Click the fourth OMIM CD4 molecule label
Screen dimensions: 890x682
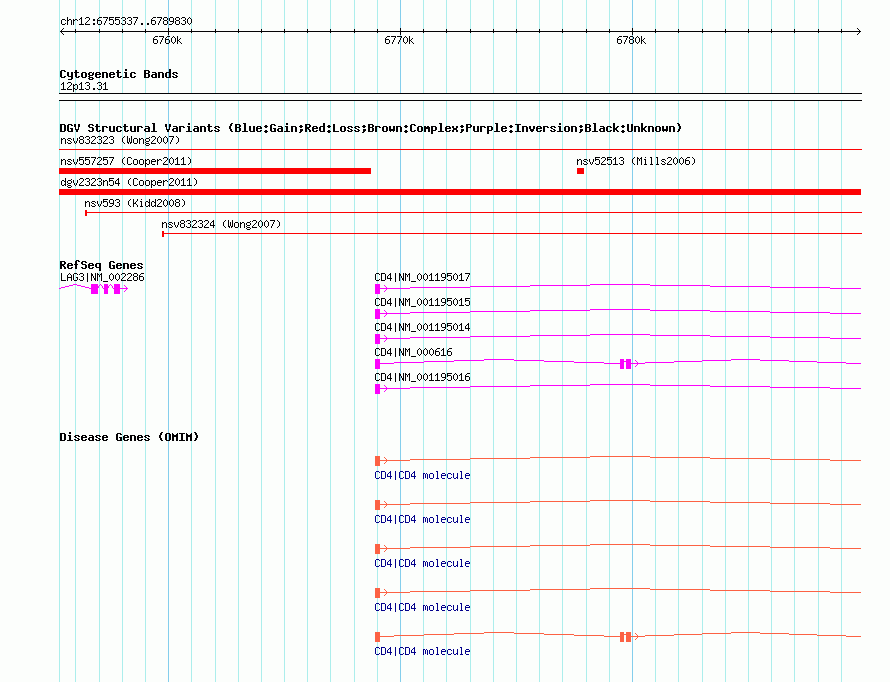pyautogui.click(x=422, y=608)
